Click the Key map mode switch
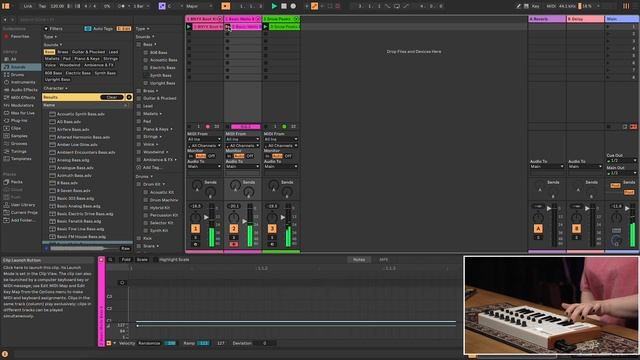Image resolution: width=640 pixels, height=360 pixels. tap(536, 6)
